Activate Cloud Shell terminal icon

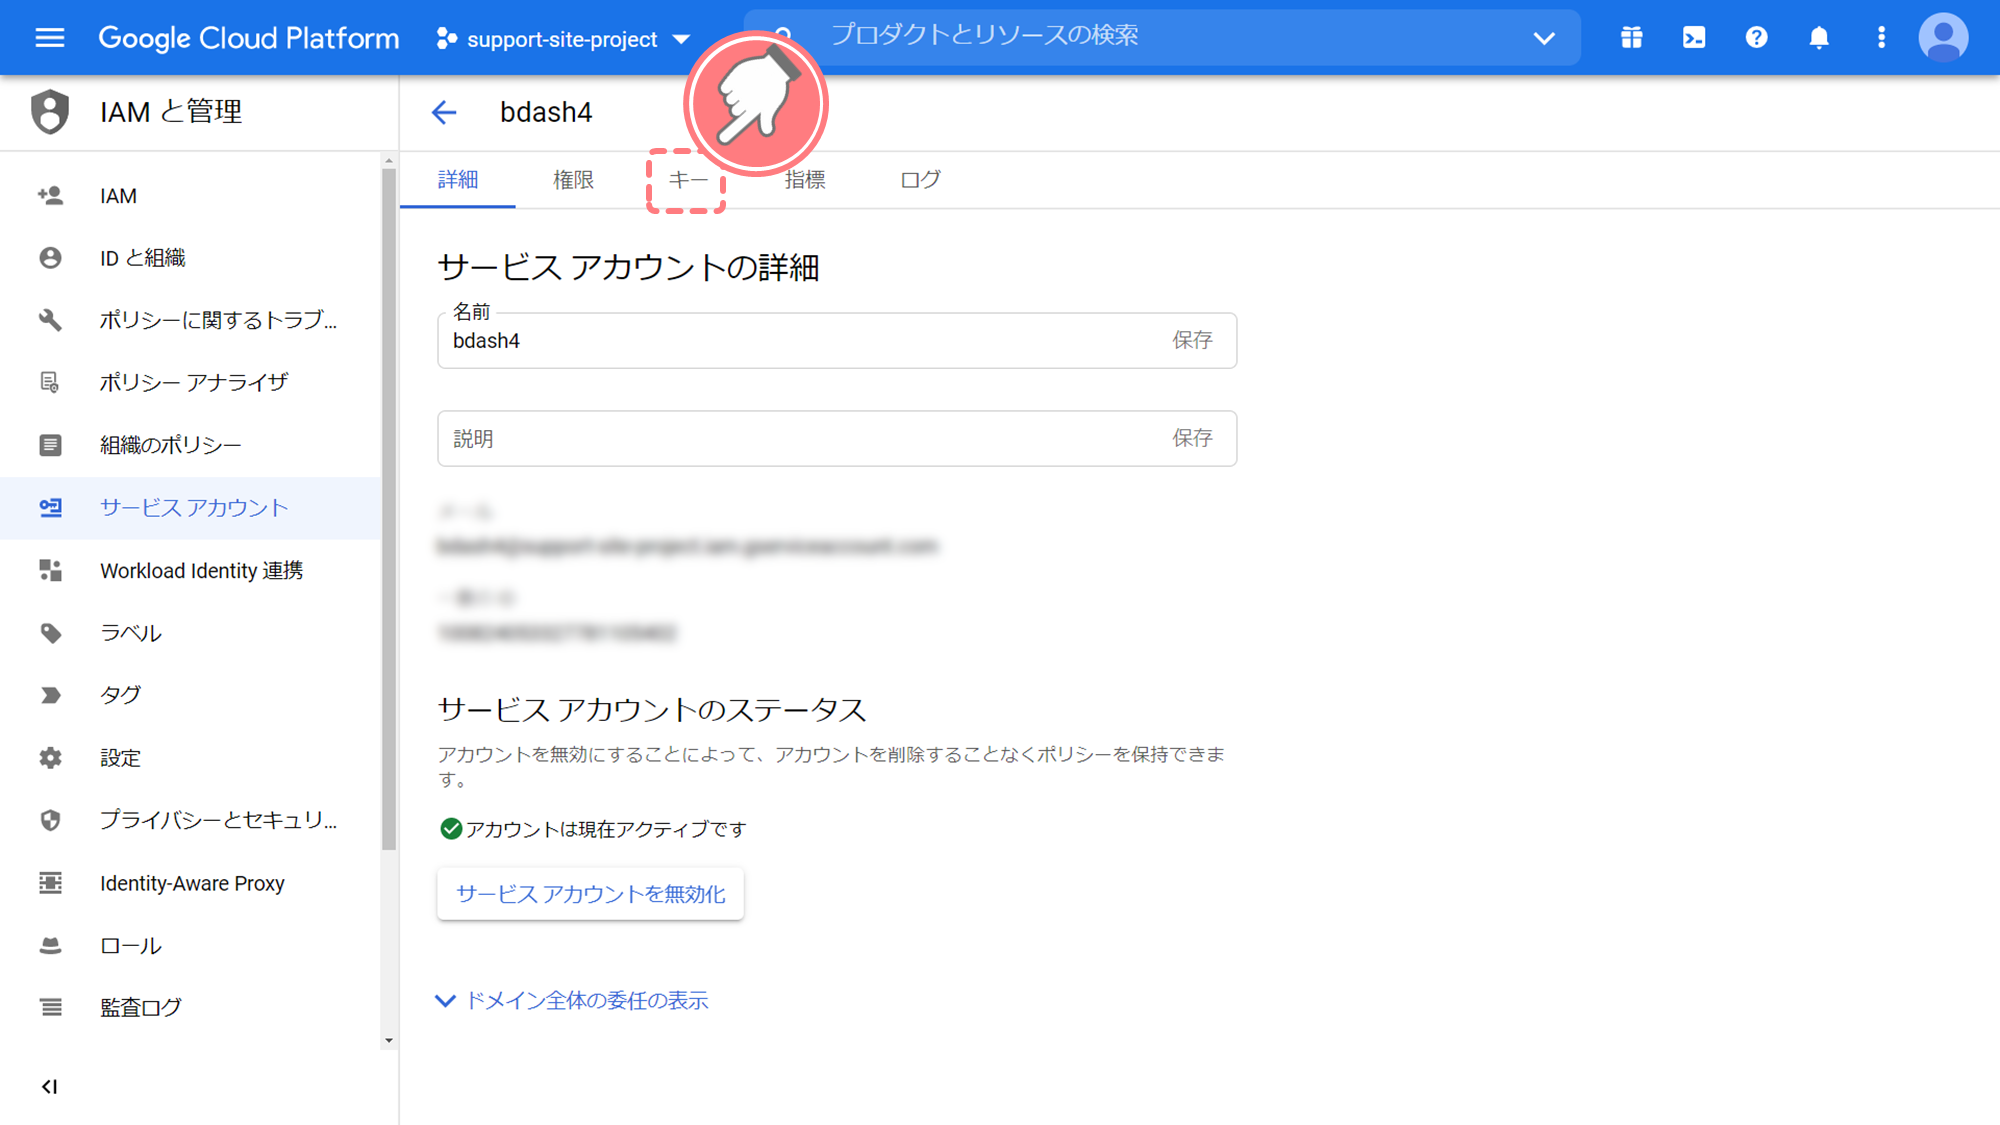click(1694, 38)
